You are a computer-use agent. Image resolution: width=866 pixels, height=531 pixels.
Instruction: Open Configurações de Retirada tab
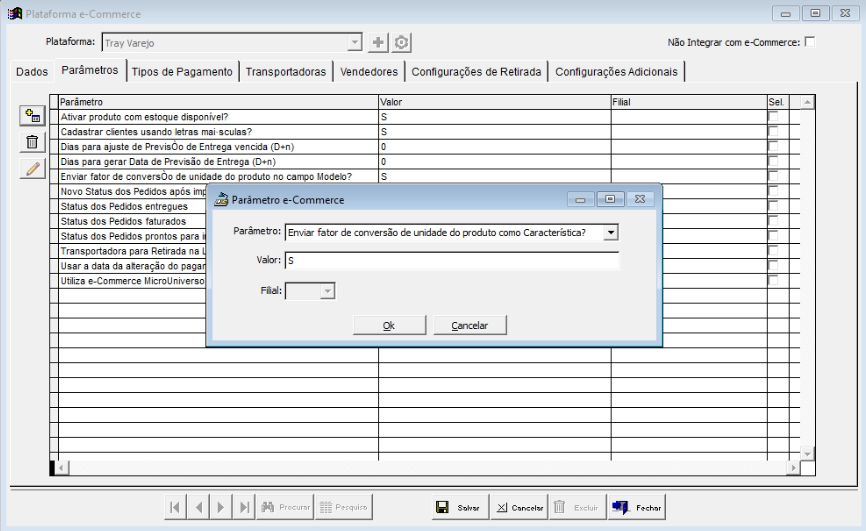tap(476, 72)
